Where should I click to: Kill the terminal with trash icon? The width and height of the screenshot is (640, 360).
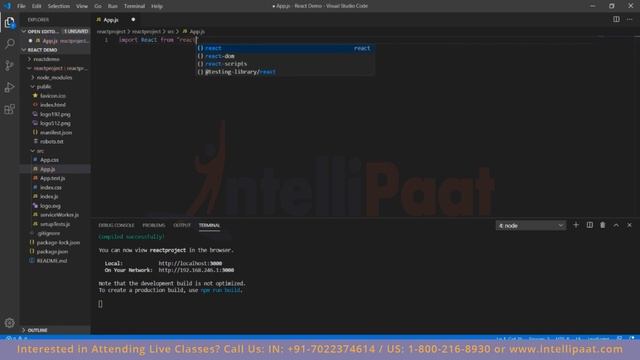[602, 225]
